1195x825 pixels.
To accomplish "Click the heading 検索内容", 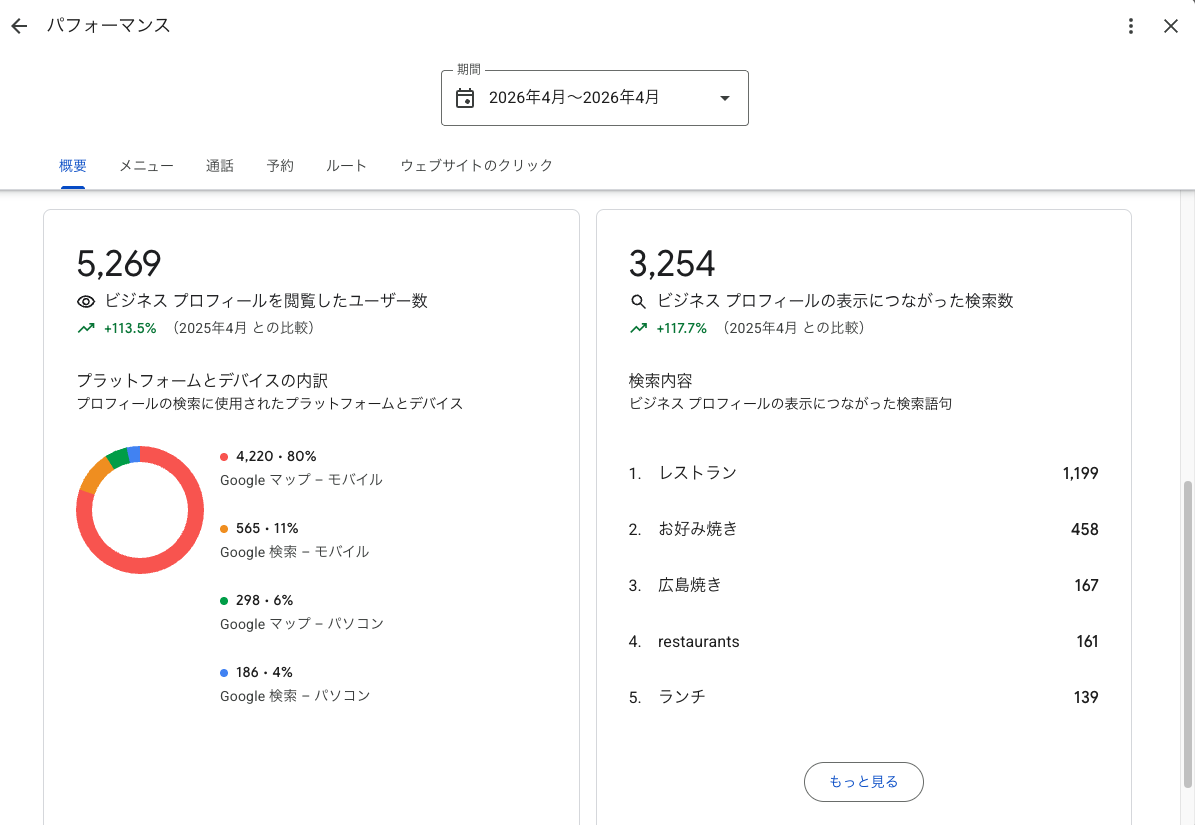I will pyautogui.click(x=660, y=380).
